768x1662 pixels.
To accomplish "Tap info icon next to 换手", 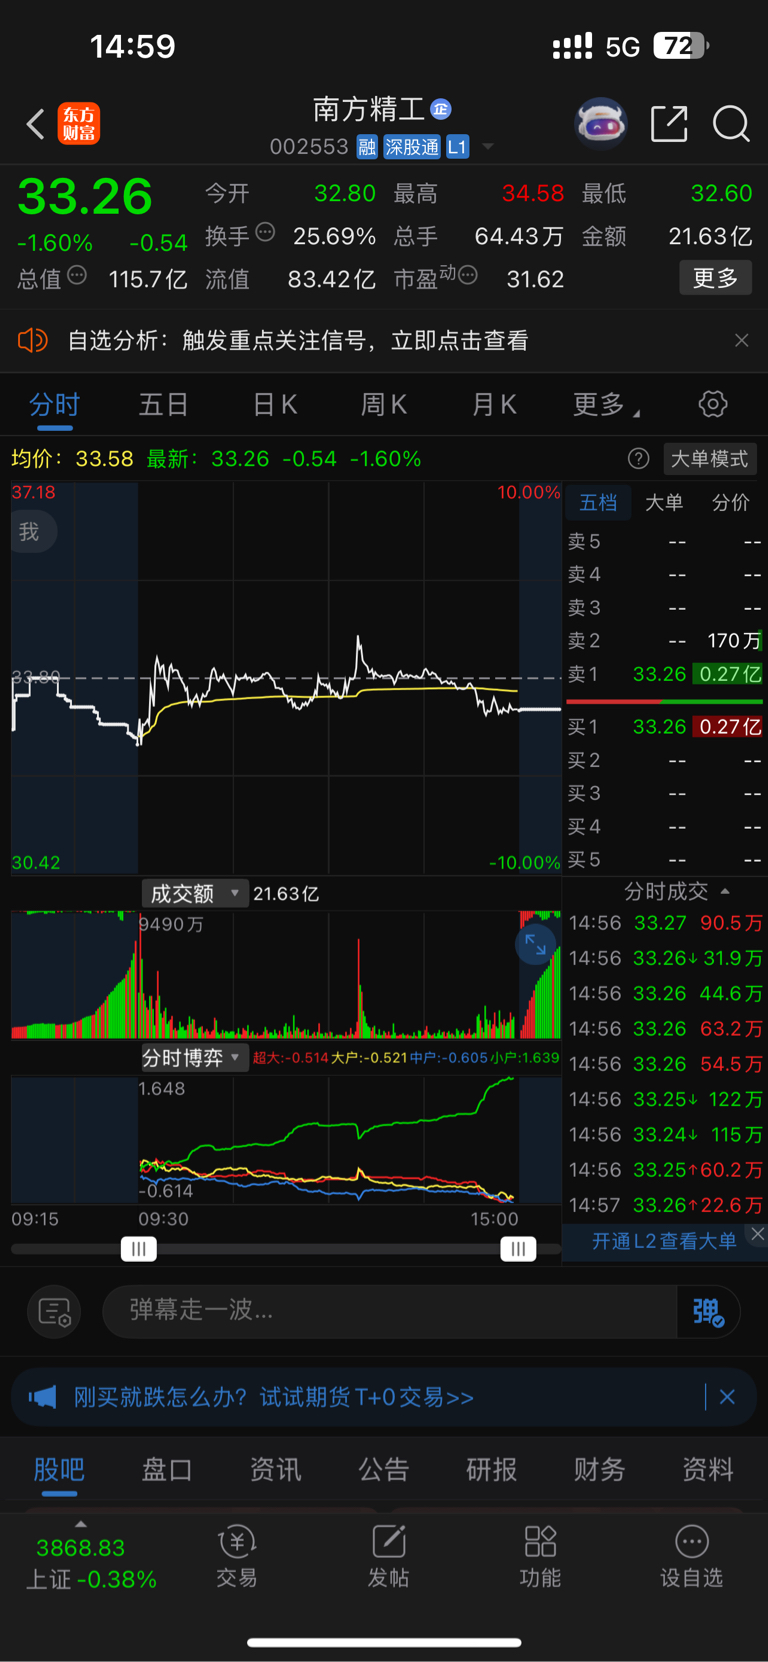I will tap(265, 232).
